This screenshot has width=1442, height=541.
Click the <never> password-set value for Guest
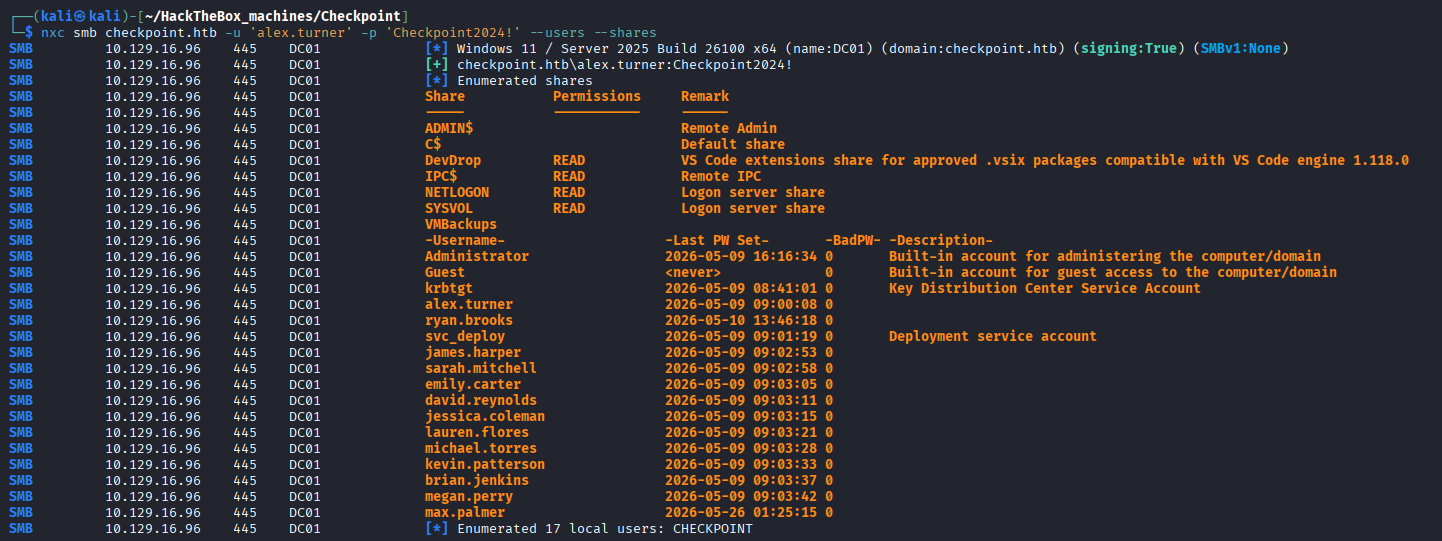pos(693,272)
